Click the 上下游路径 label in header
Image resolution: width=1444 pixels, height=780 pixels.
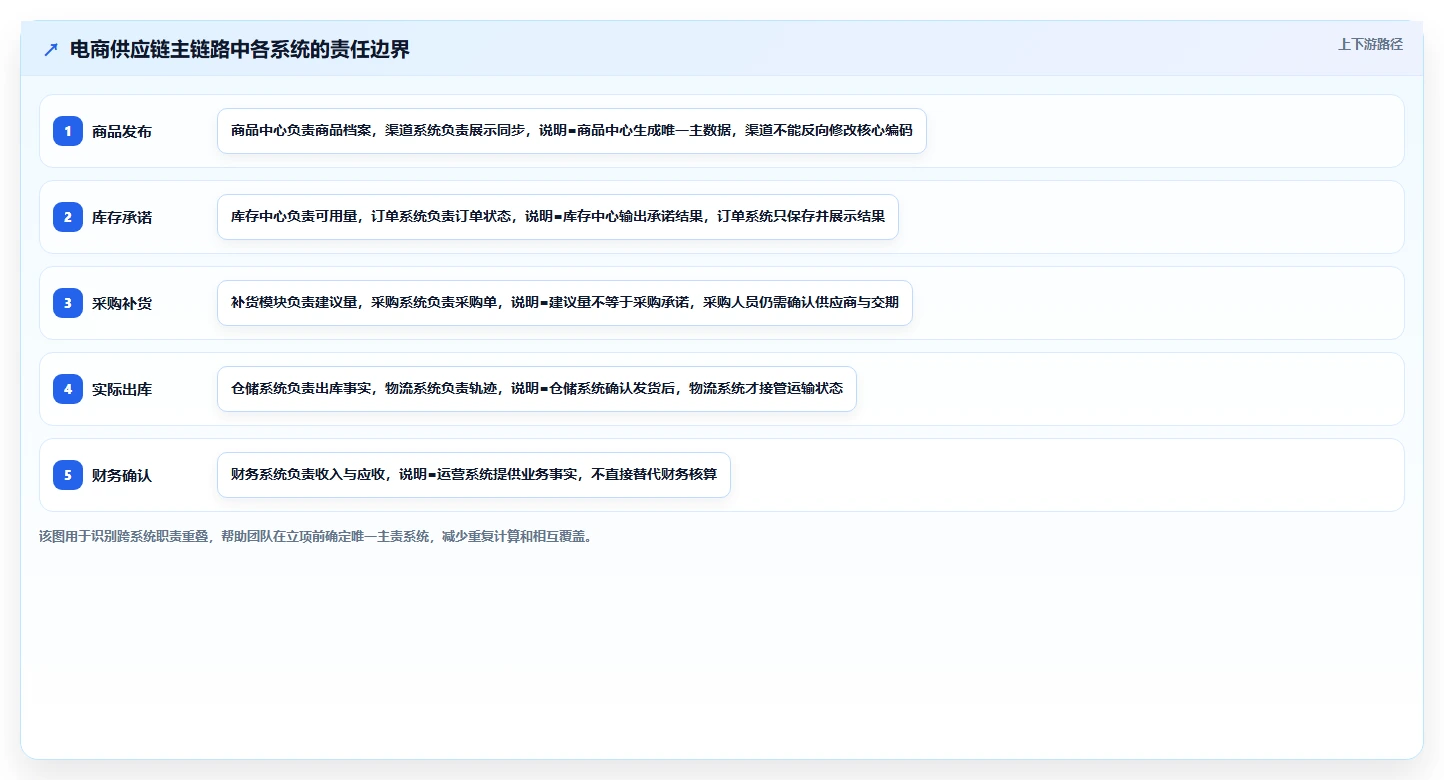[x=1370, y=44]
